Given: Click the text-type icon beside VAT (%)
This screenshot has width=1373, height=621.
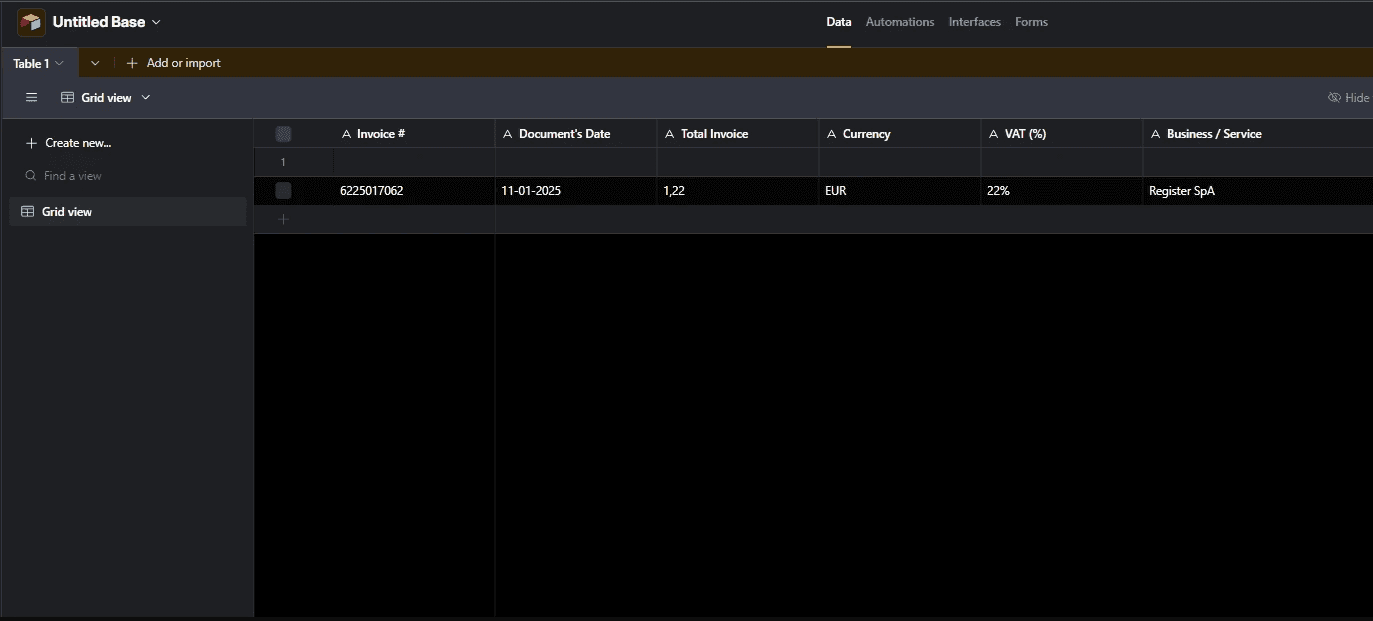Looking at the screenshot, I should 994,134.
